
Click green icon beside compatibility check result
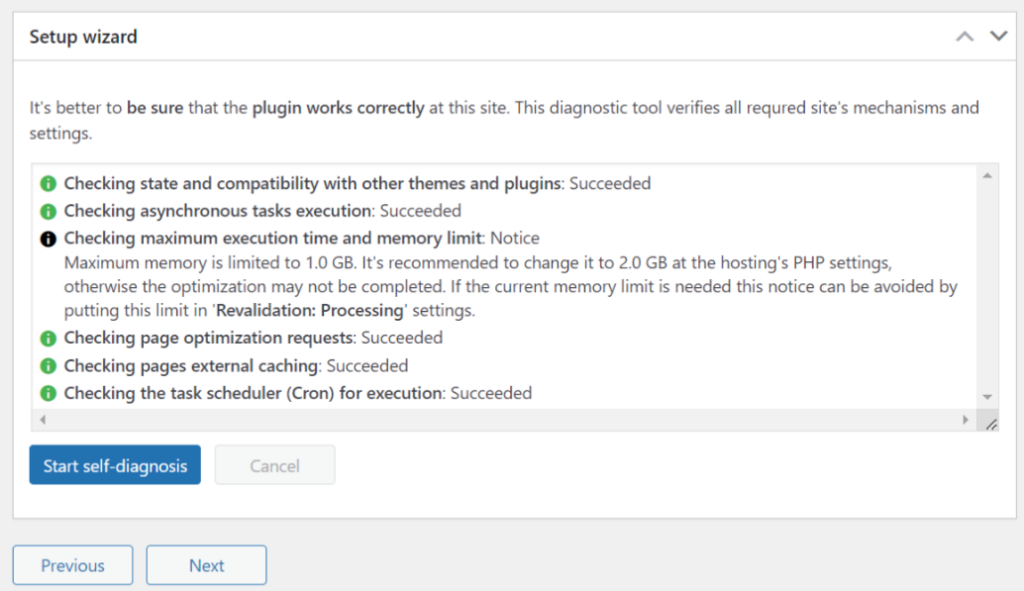pos(48,184)
